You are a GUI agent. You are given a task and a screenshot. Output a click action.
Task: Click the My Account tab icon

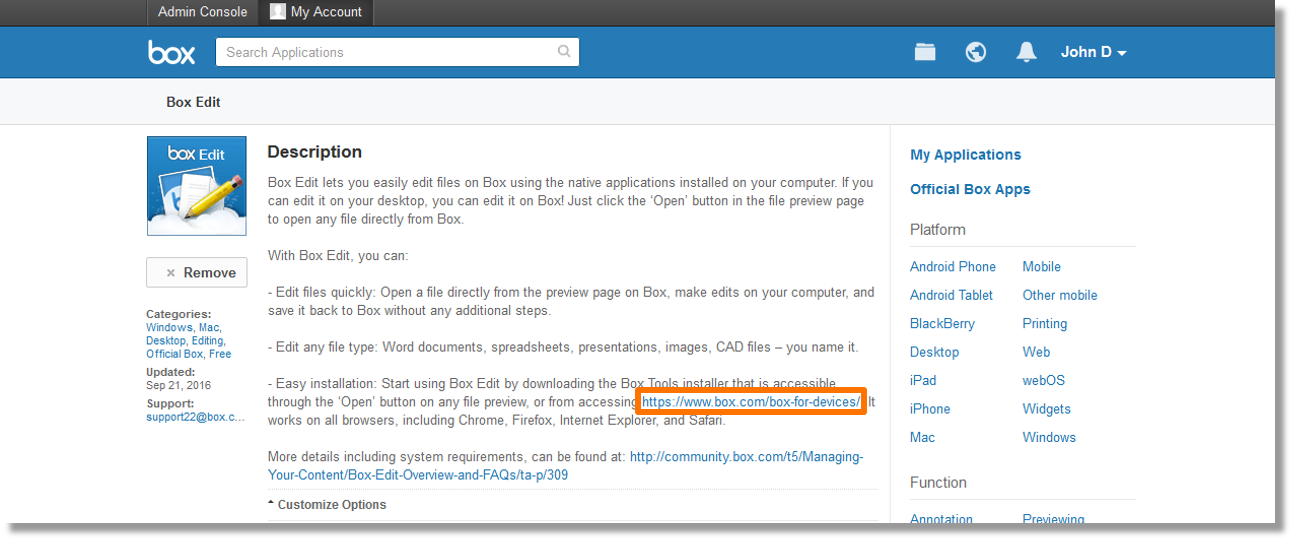coord(277,12)
